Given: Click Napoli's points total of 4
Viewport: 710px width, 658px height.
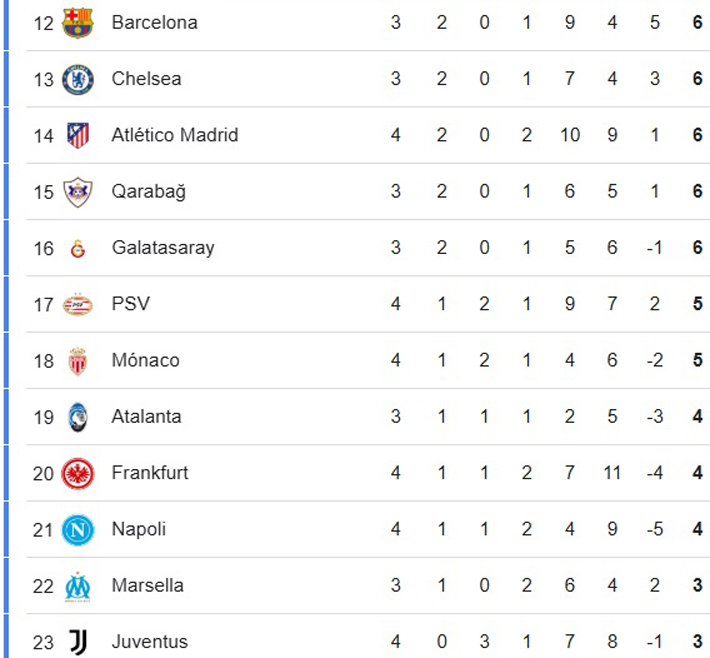Looking at the screenshot, I should point(698,529).
